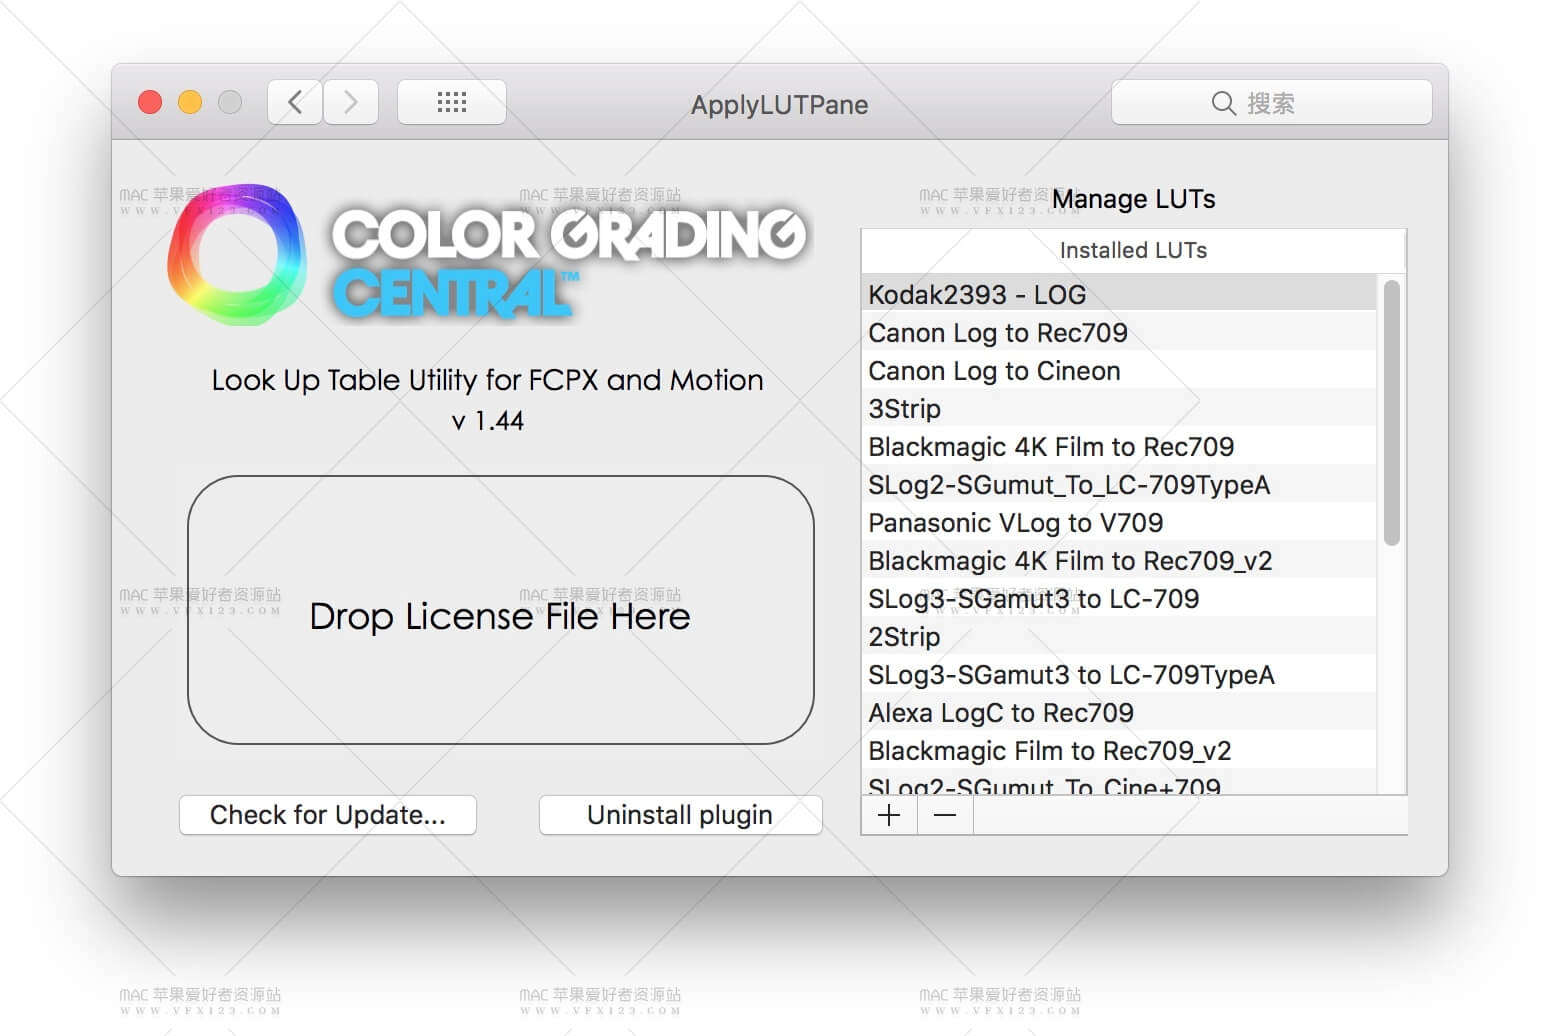This screenshot has width=1560, height=1036.
Task: Click the Installed LUTs column header
Action: 1133,250
